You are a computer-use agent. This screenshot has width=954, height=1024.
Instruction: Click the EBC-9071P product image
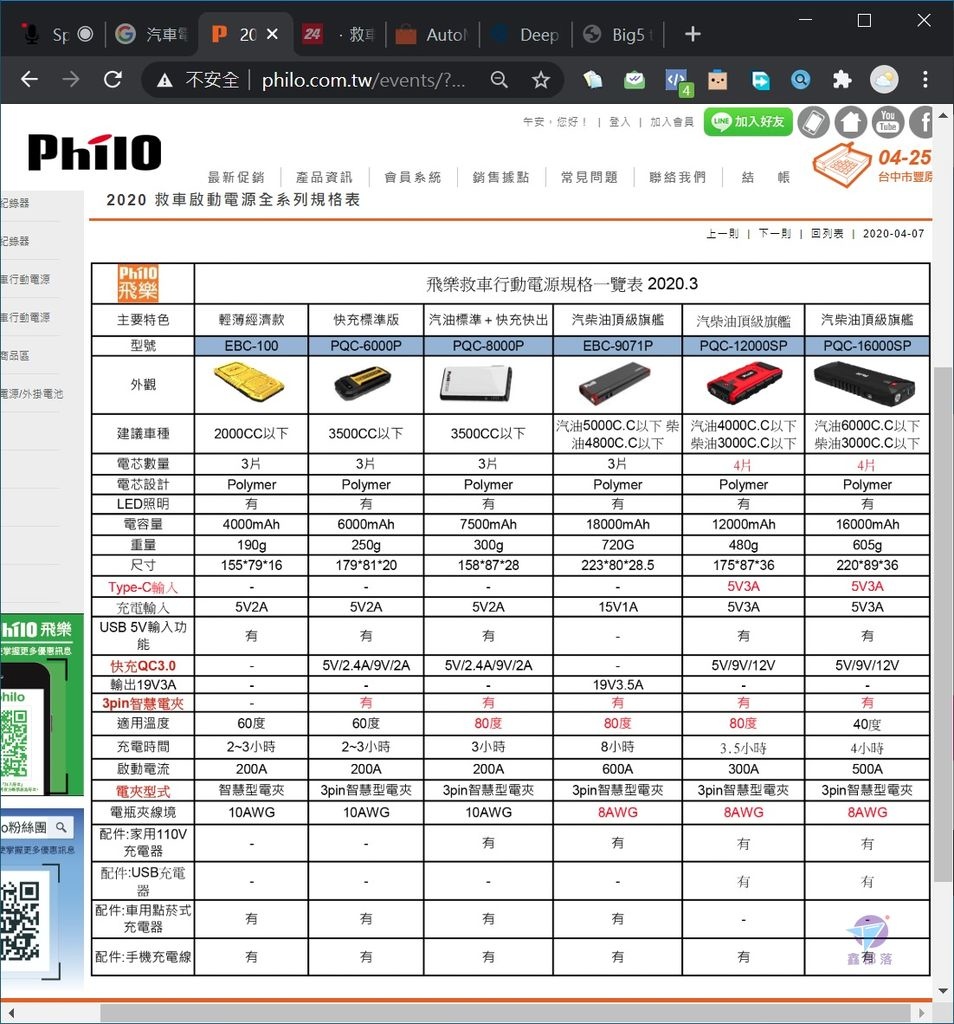tap(614, 385)
